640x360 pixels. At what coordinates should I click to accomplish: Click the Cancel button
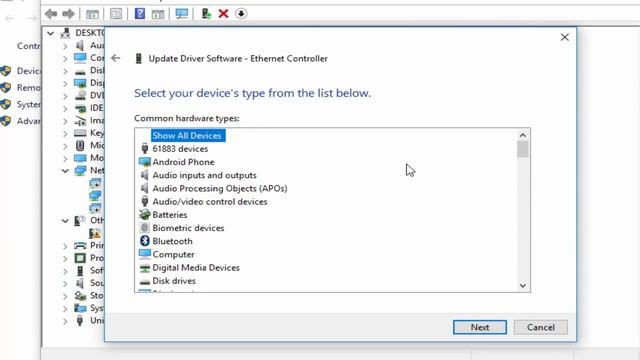pos(541,327)
